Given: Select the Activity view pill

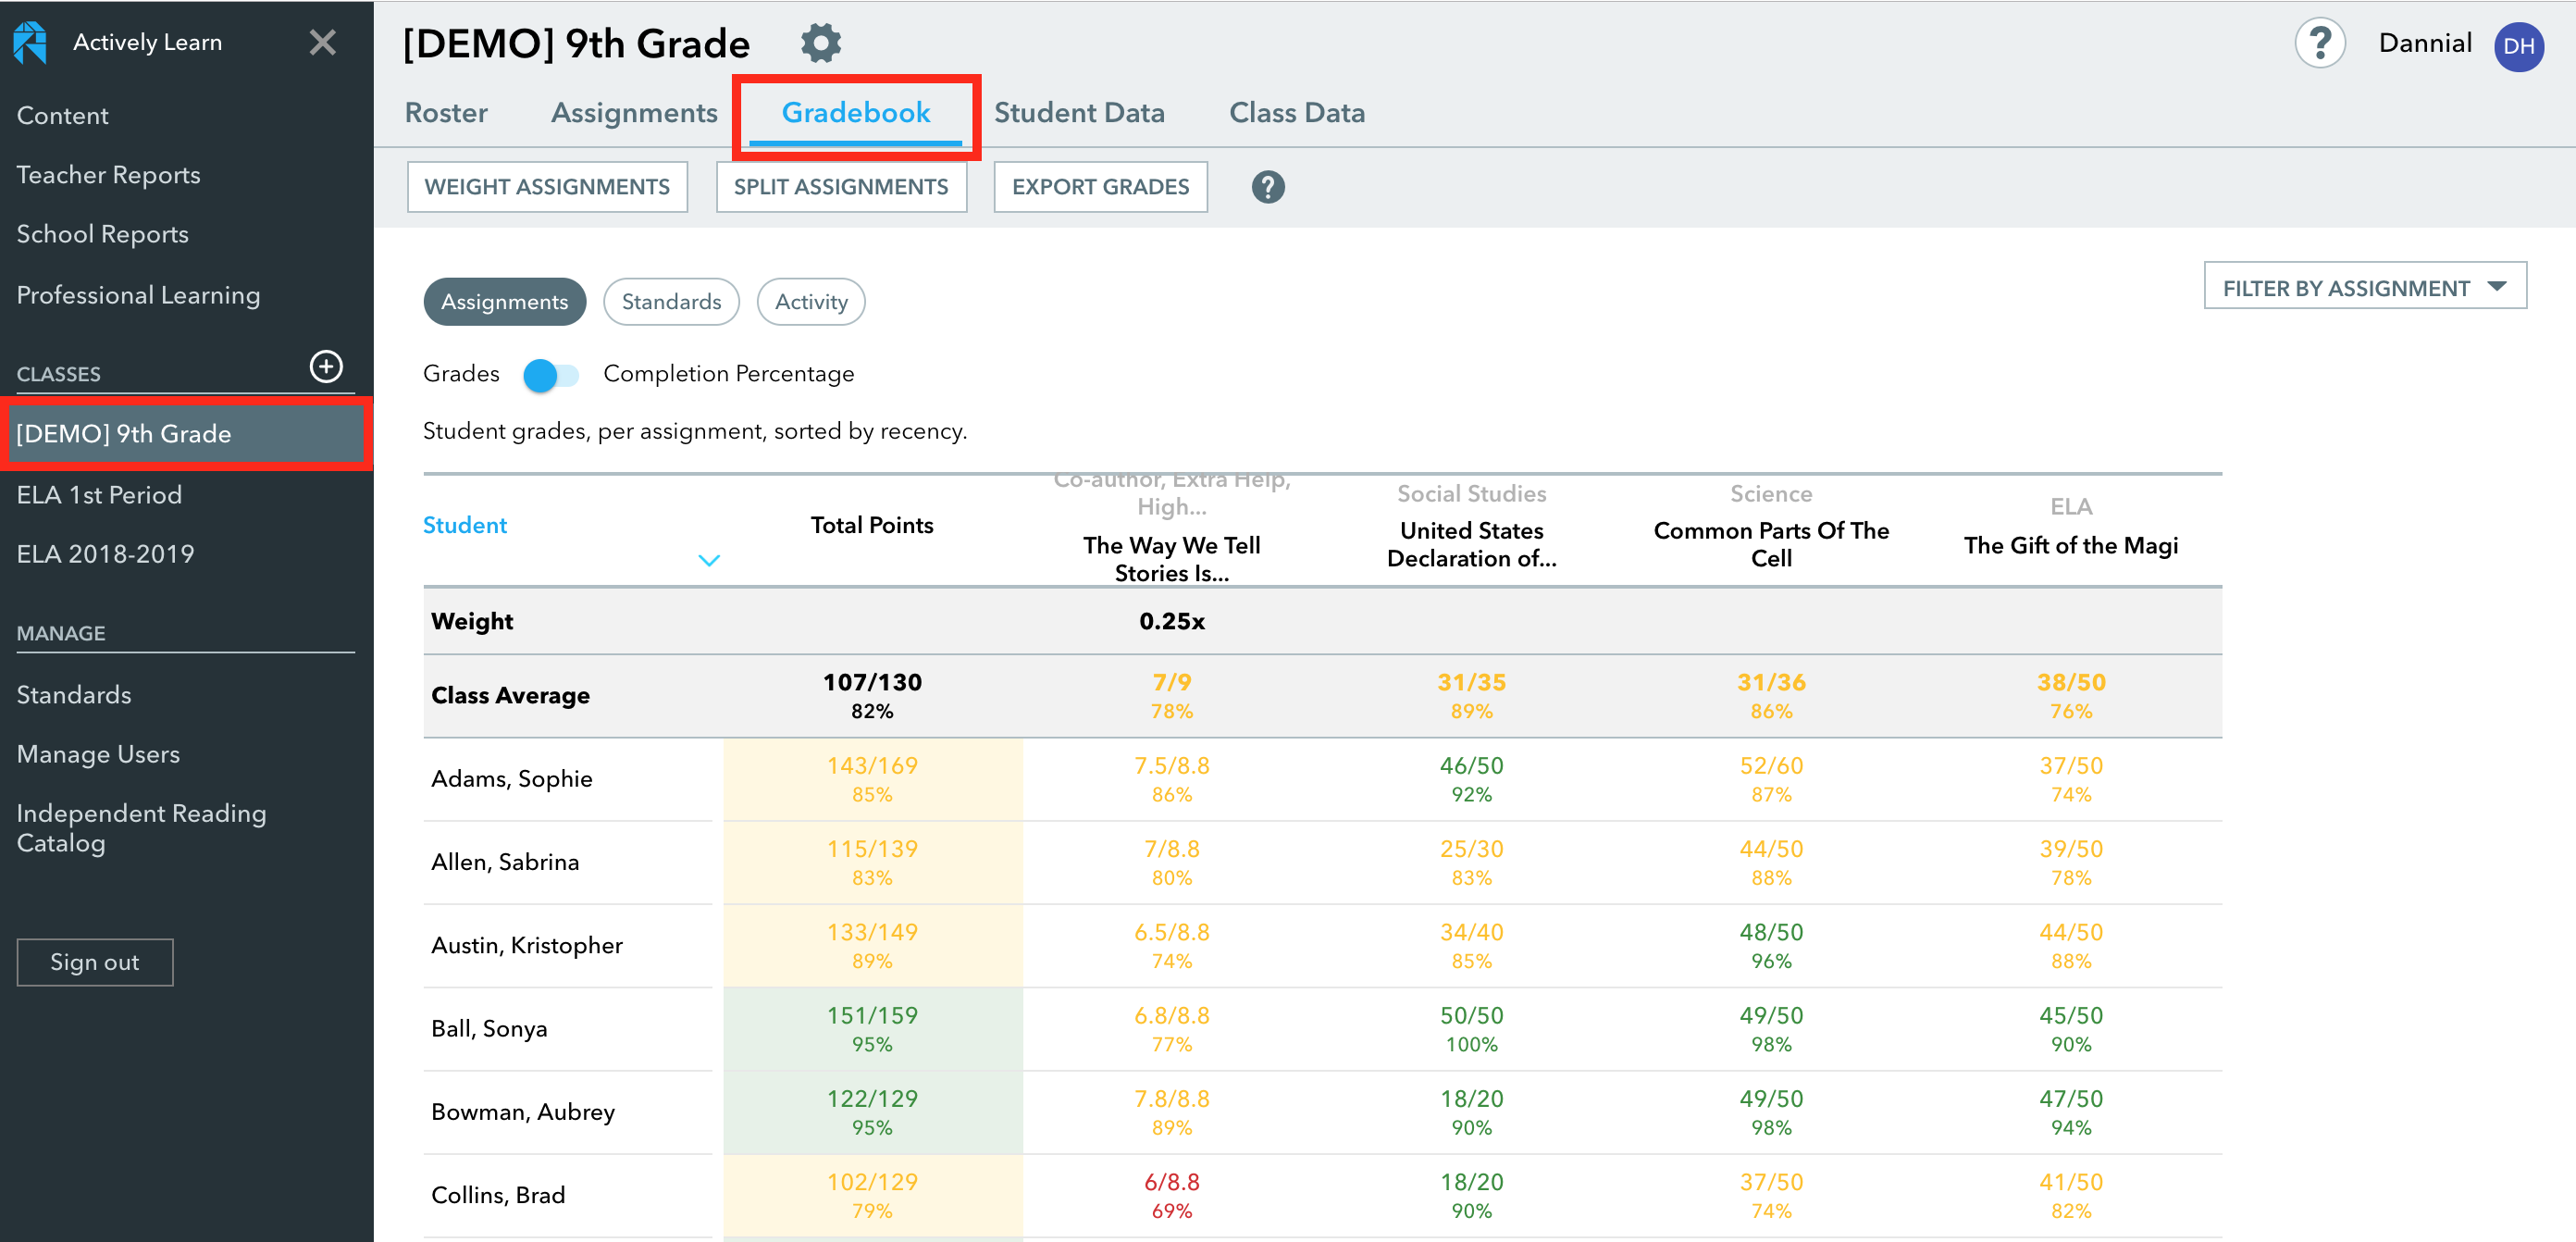Looking at the screenshot, I should click(x=810, y=301).
